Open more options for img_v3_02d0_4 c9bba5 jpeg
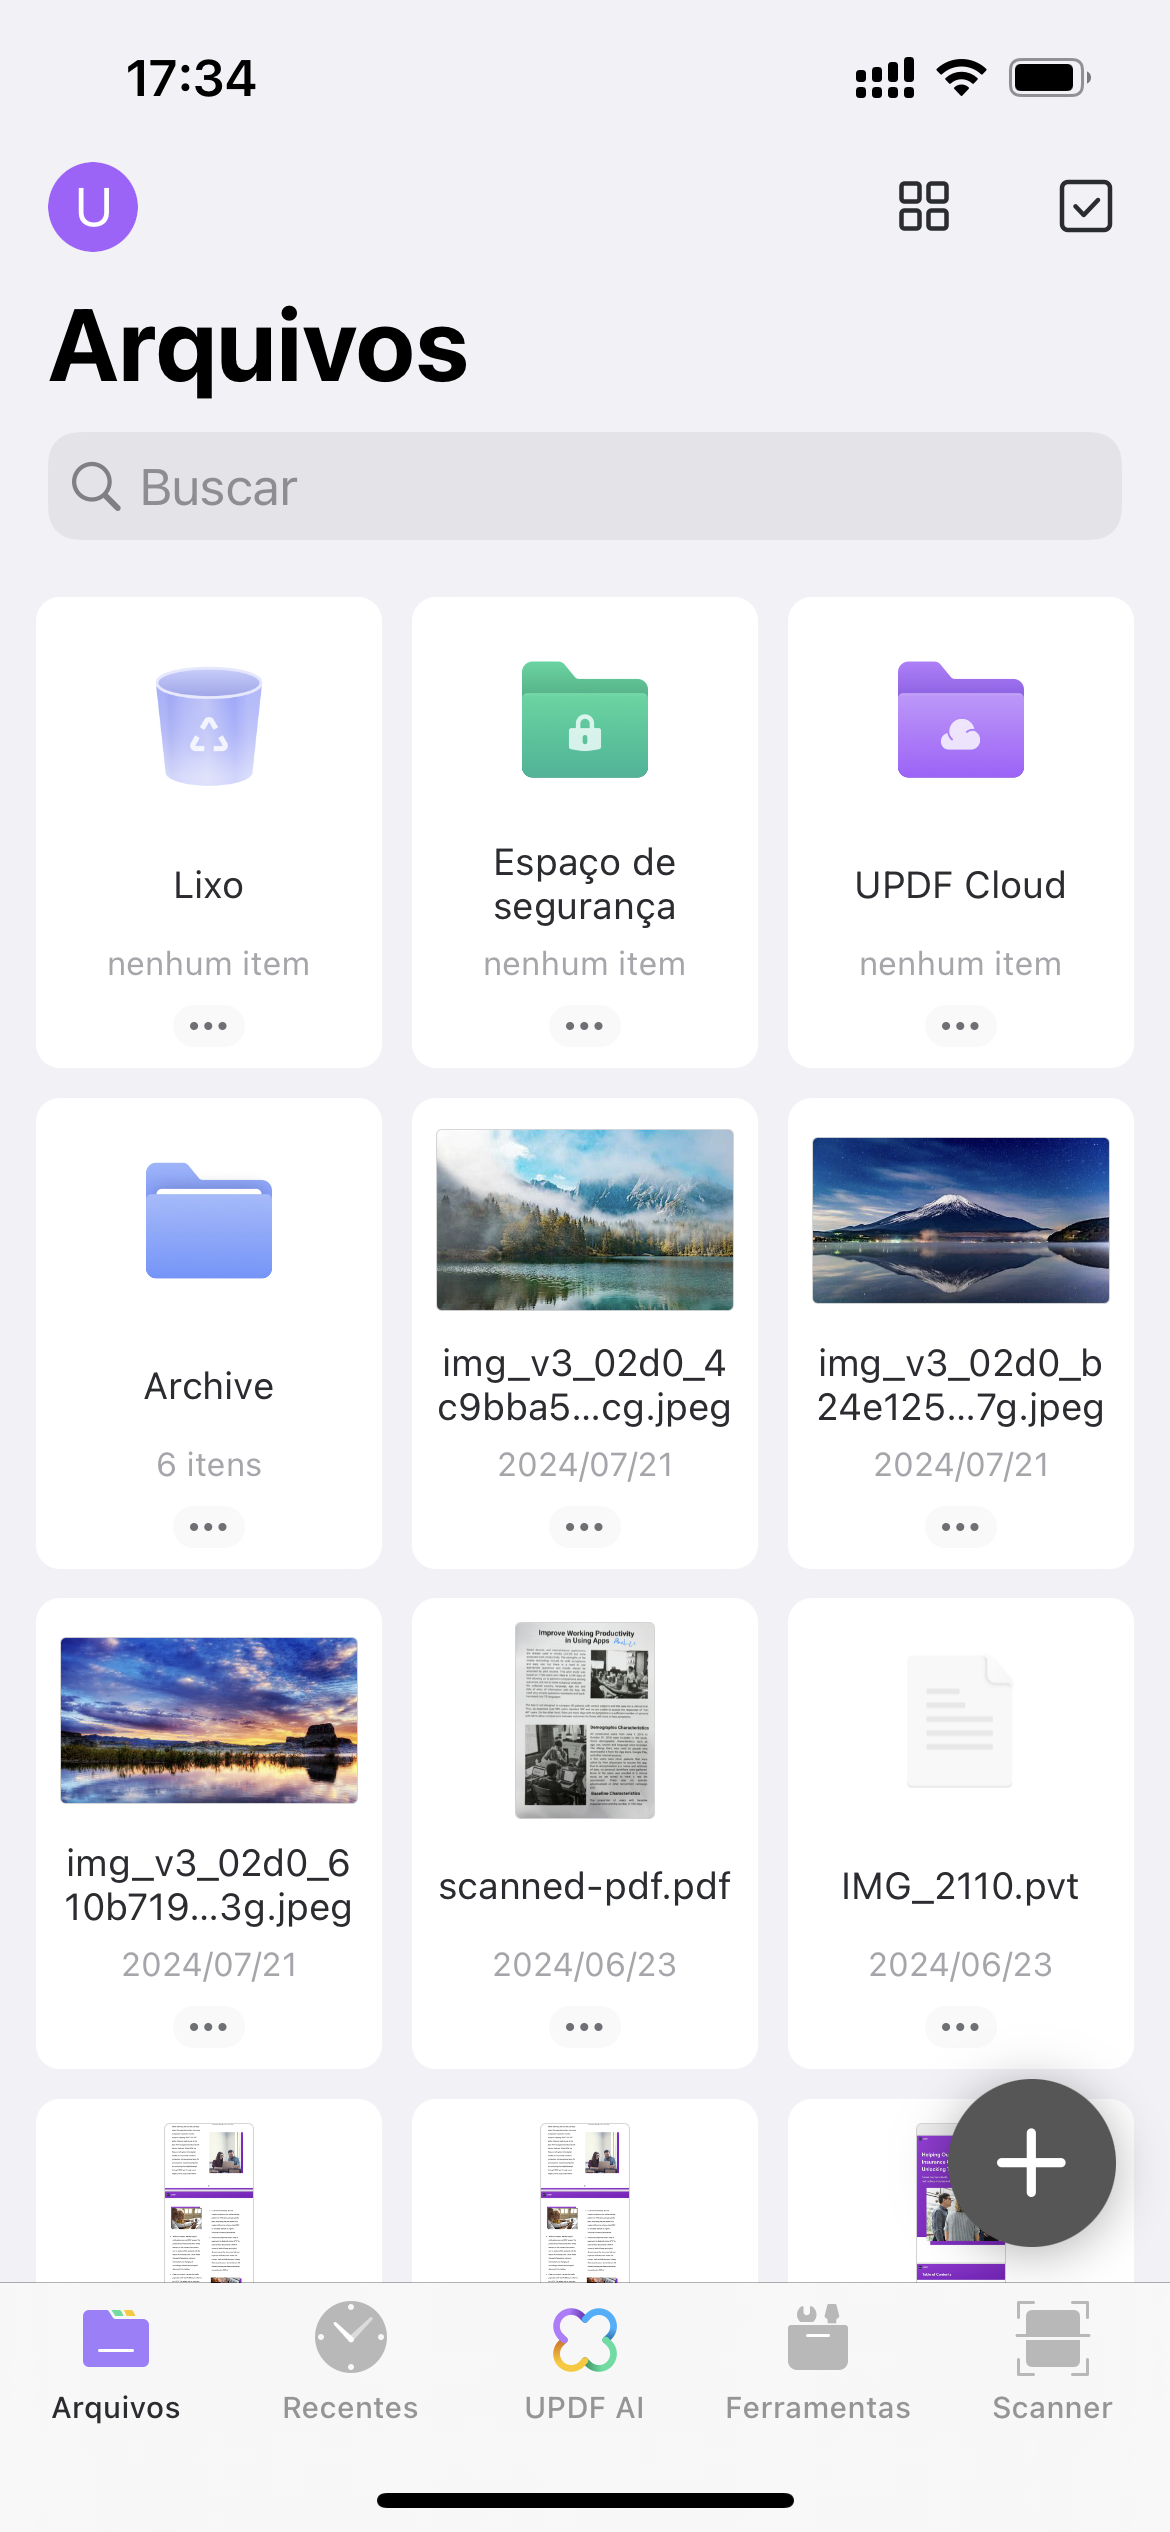Viewport: 1170px width, 2532px height. tap(585, 1527)
